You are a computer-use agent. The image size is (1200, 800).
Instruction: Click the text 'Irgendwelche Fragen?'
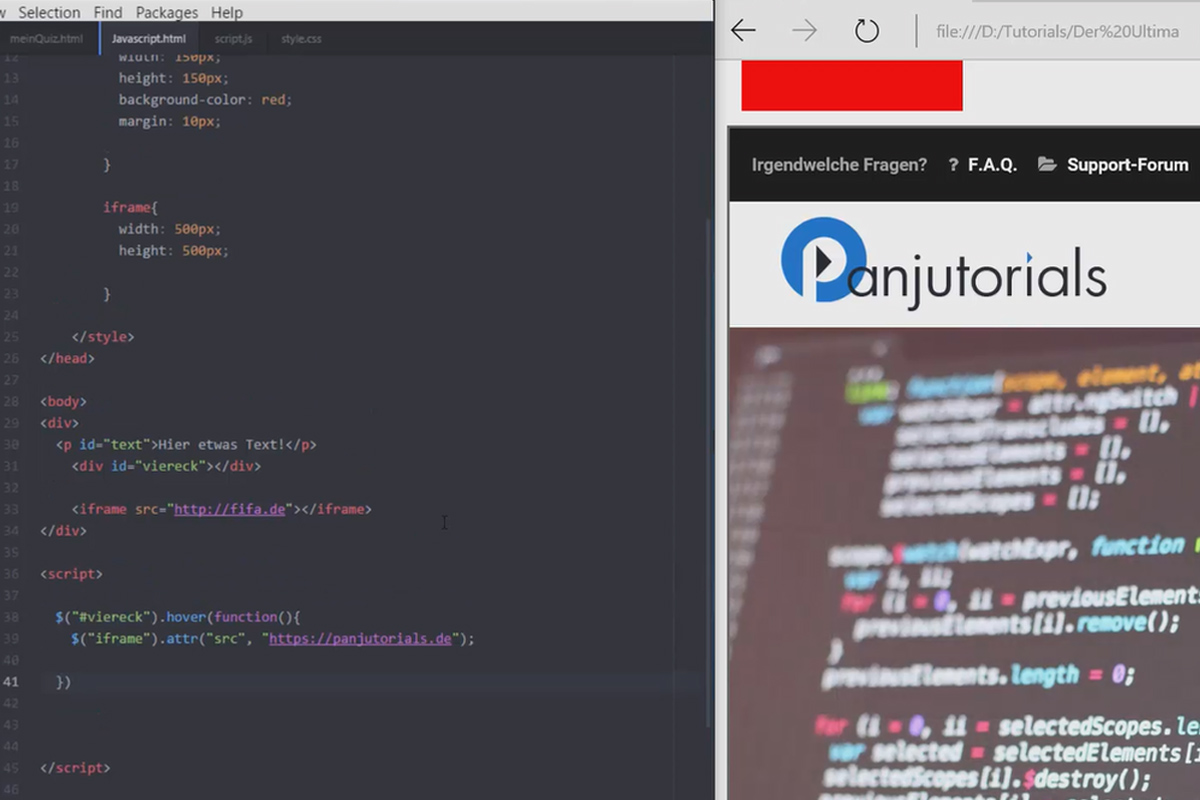click(839, 165)
